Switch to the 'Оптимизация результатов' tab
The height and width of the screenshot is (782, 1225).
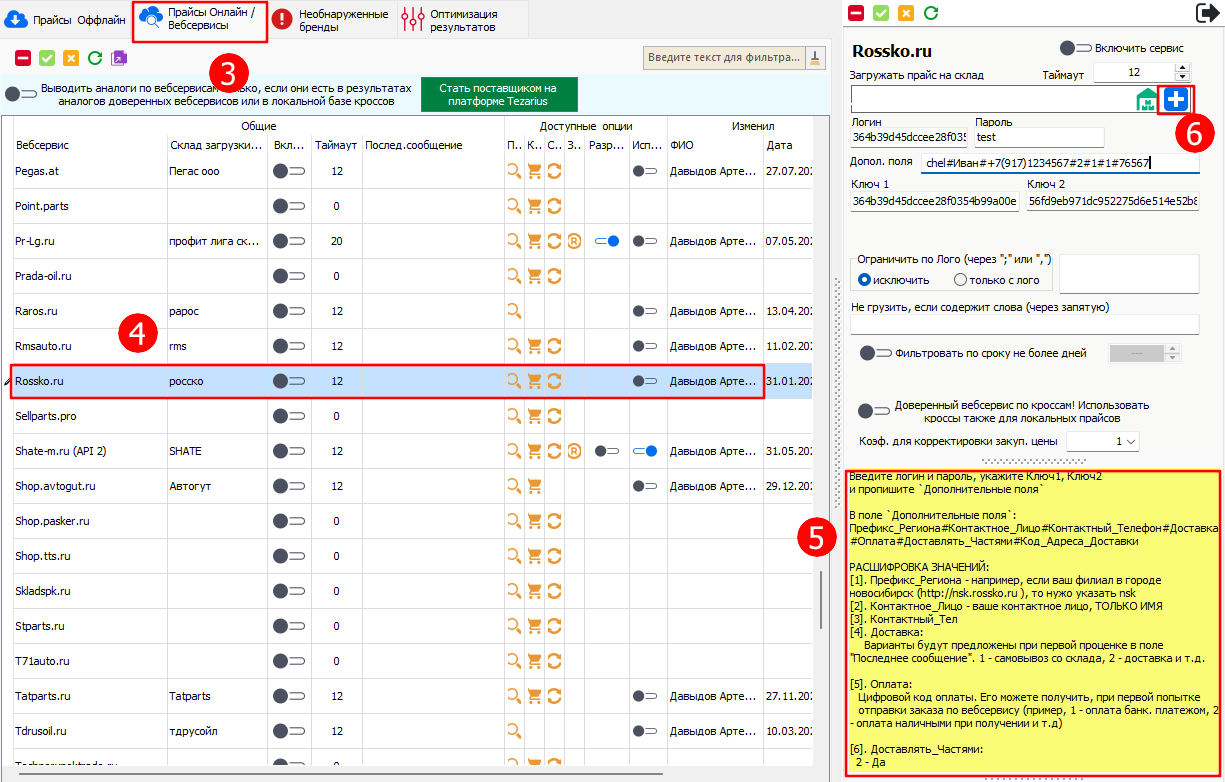click(463, 20)
